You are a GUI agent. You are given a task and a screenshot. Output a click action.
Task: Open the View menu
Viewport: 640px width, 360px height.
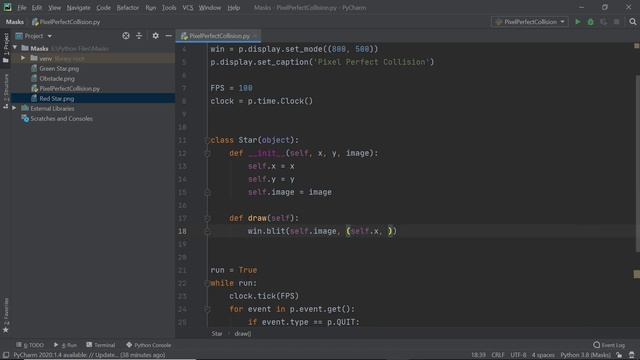coord(54,7)
